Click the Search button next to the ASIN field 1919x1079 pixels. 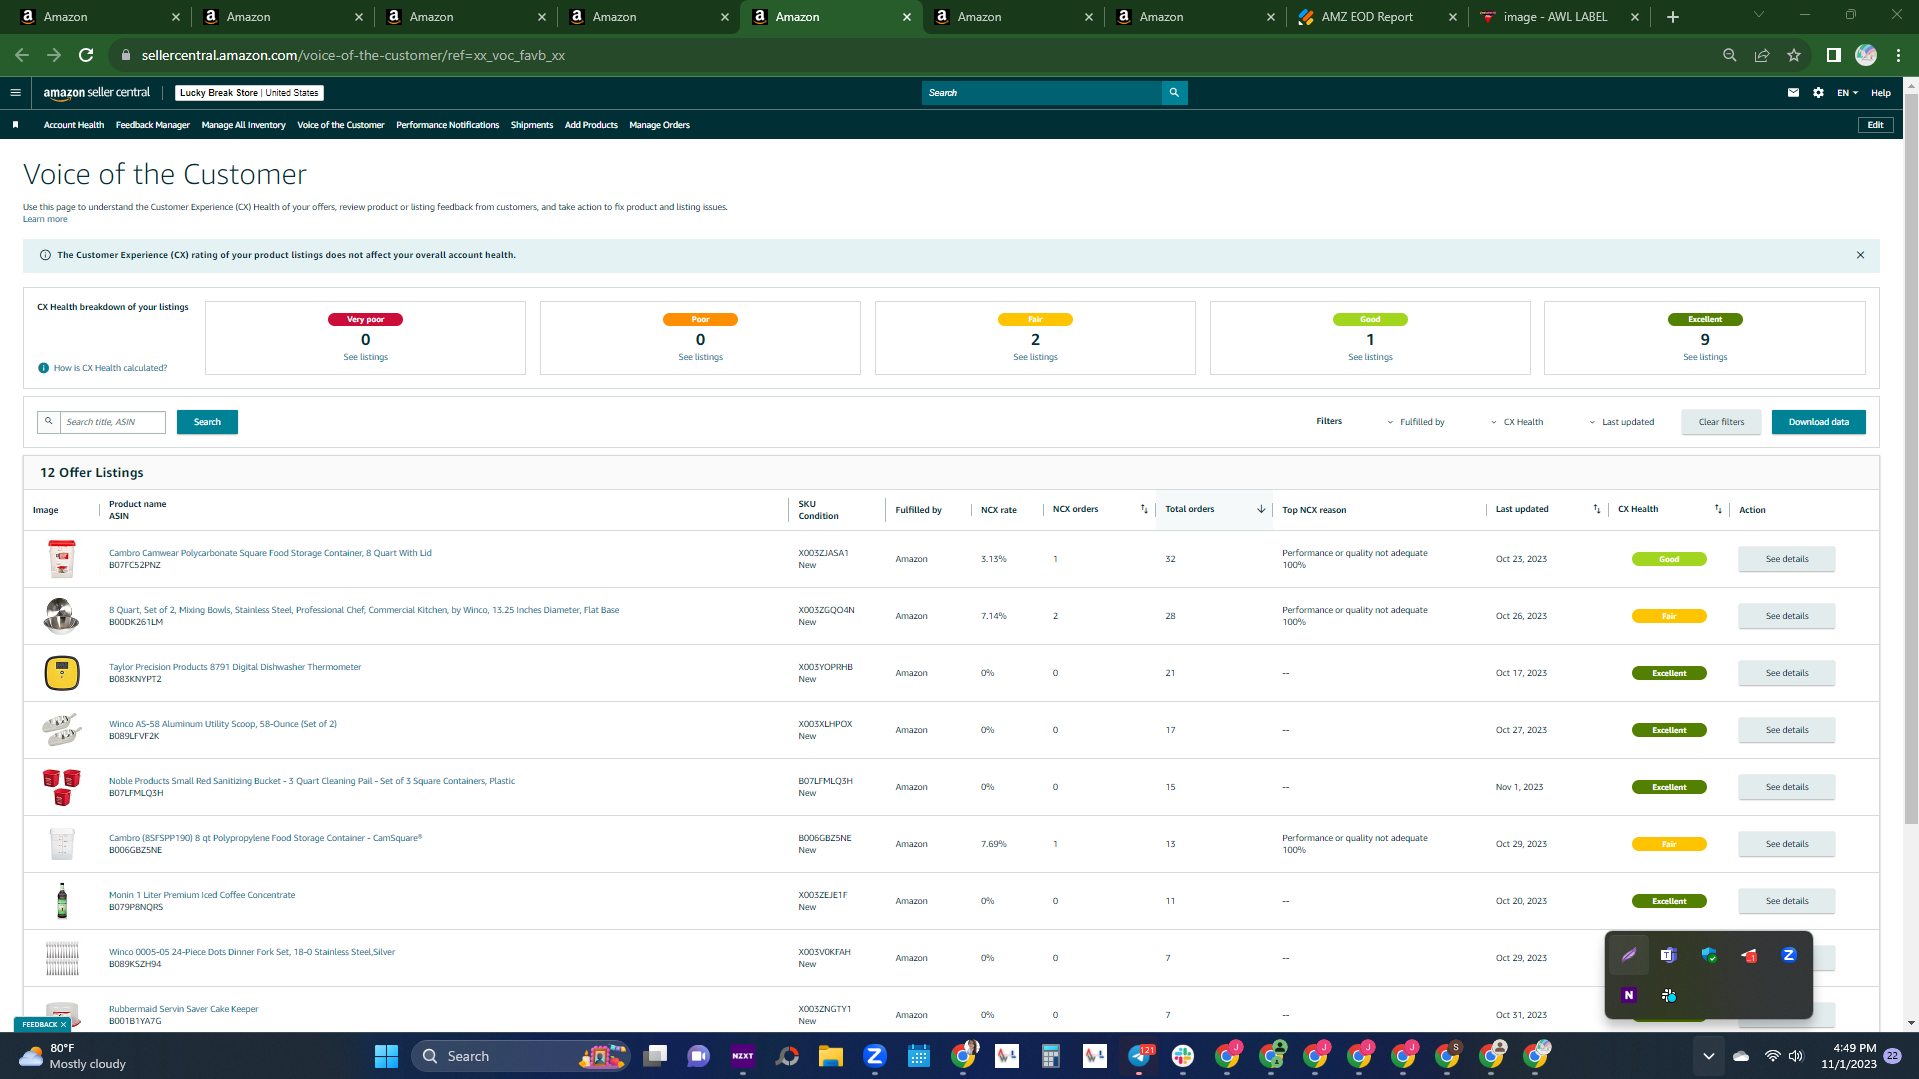point(207,422)
